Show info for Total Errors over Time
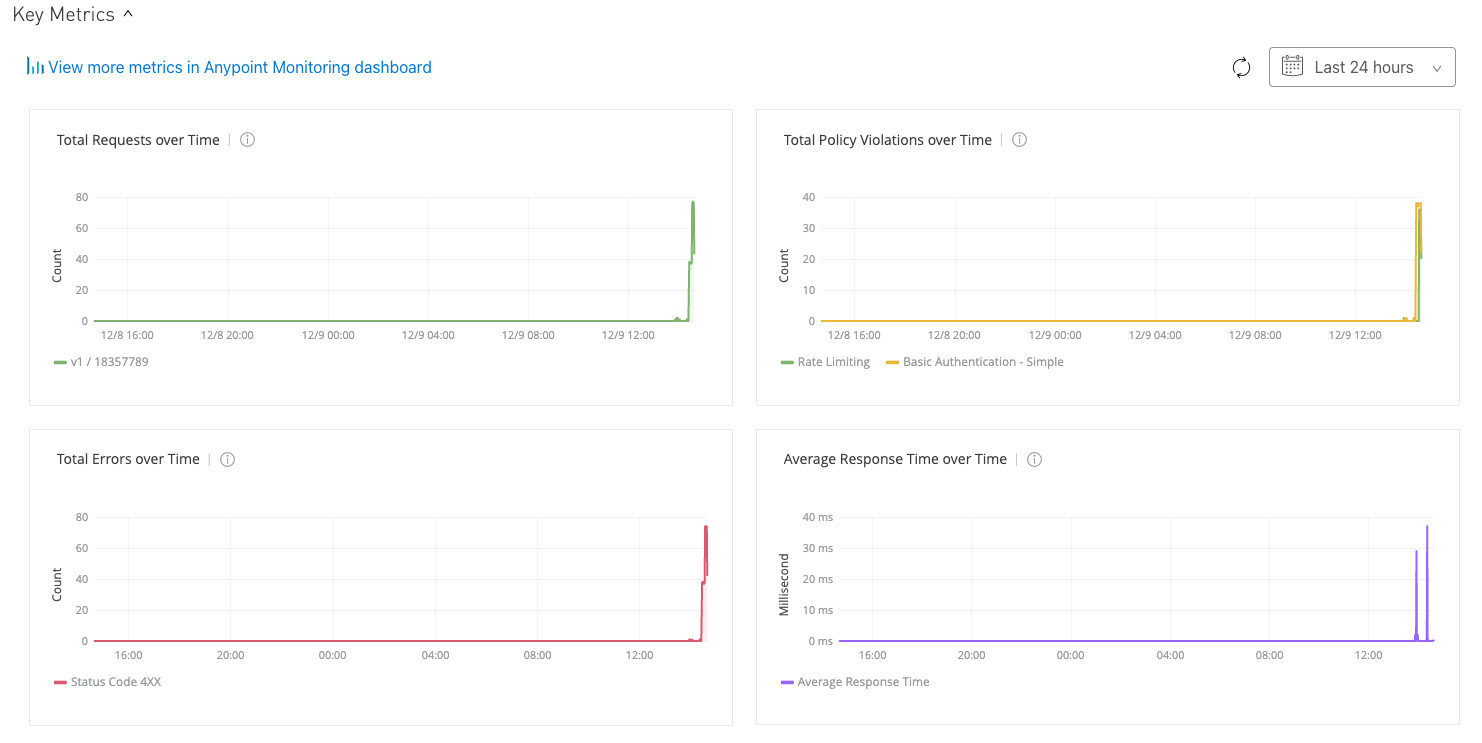Screen dimensions: 1482x743 click(x=228, y=460)
